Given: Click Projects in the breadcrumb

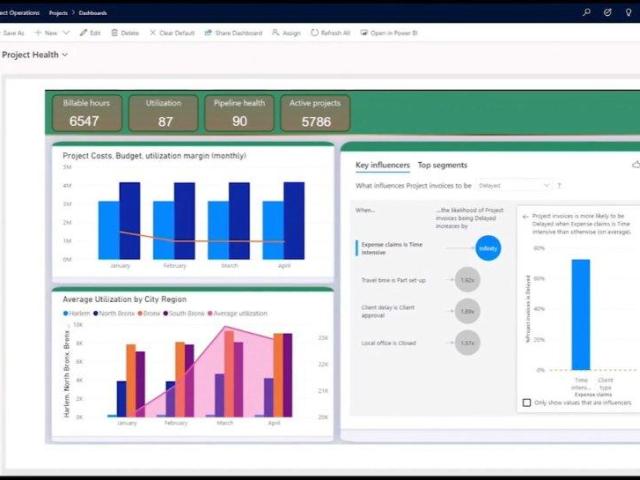Looking at the screenshot, I should coord(58,13).
